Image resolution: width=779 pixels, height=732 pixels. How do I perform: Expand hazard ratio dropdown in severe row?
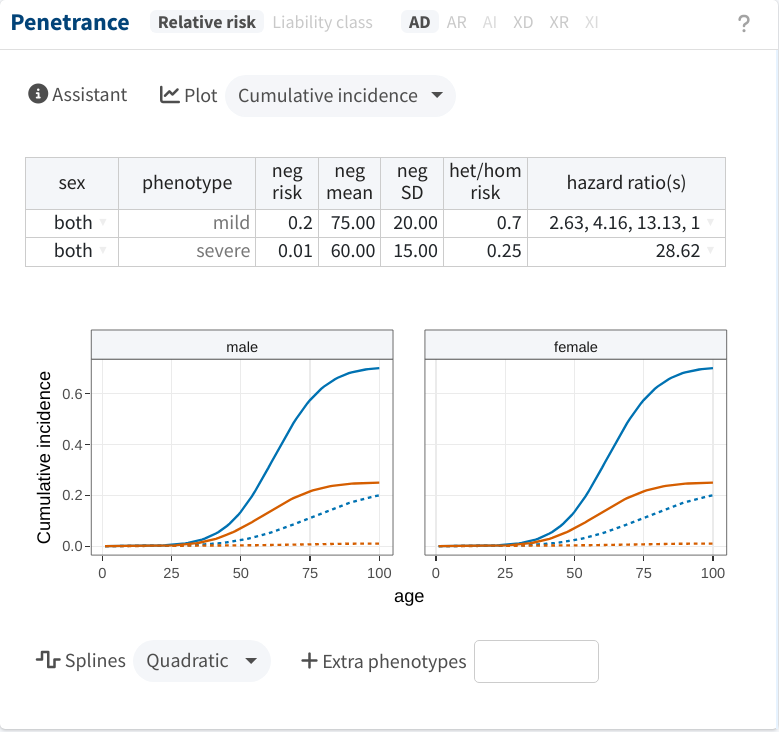click(x=711, y=250)
